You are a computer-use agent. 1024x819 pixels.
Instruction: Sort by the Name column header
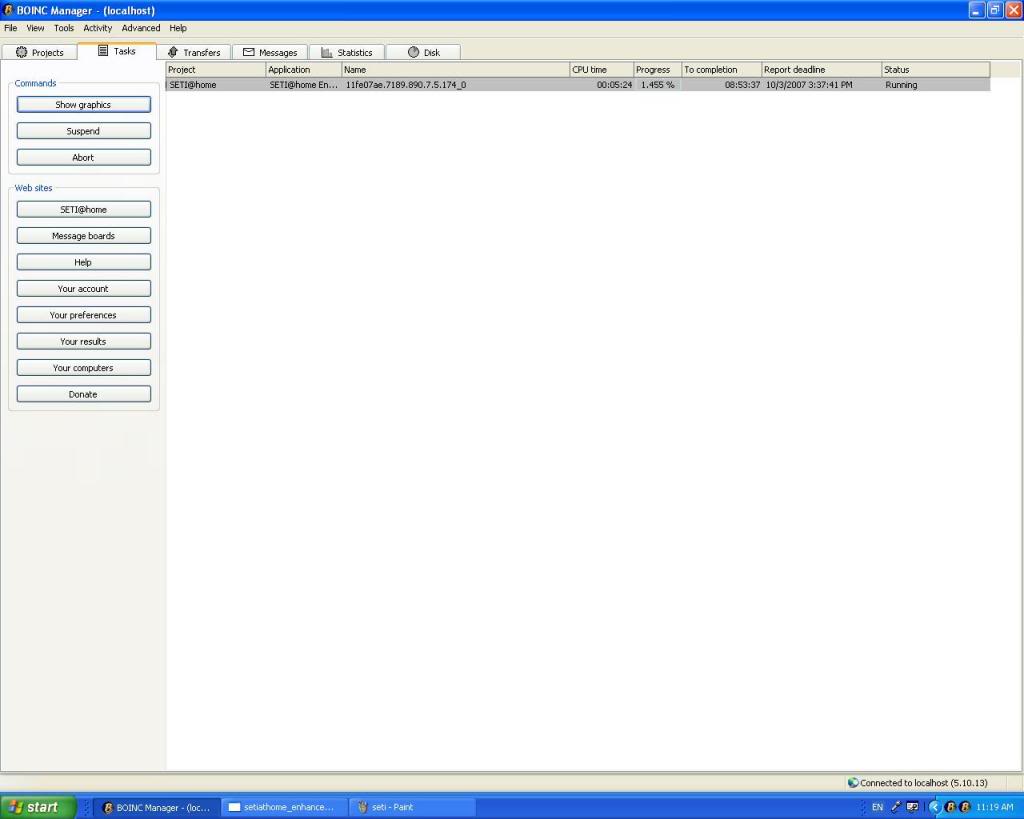point(456,70)
